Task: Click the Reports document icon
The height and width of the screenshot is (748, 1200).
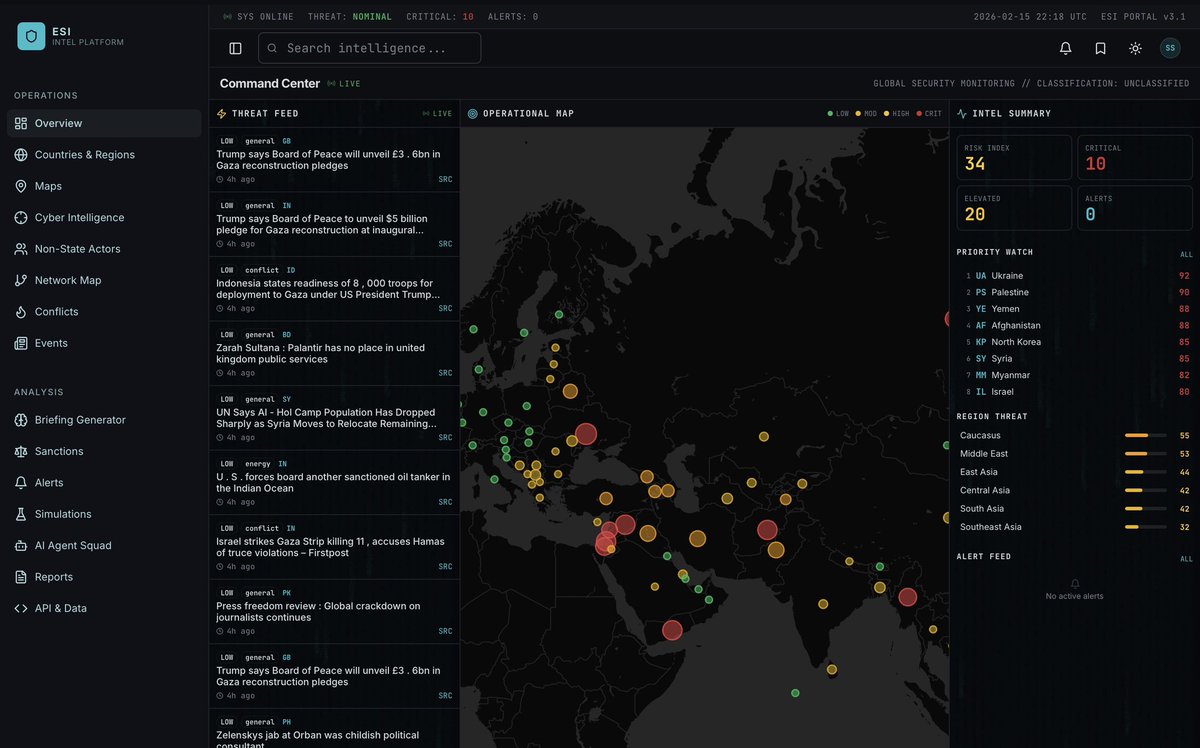Action: [21, 577]
